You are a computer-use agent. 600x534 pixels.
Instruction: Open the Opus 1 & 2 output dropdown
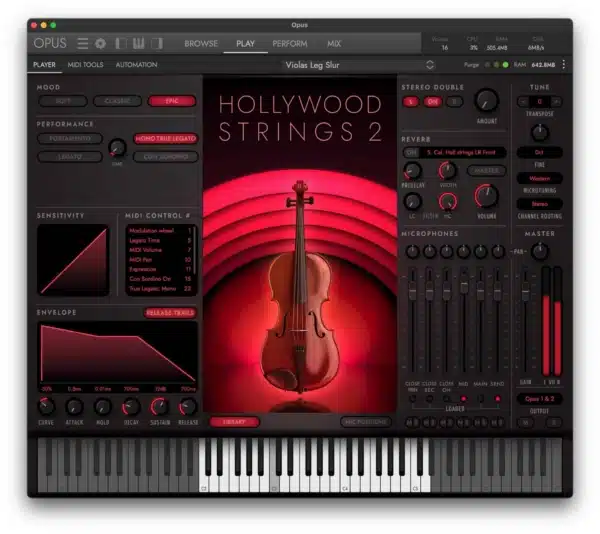coord(540,399)
